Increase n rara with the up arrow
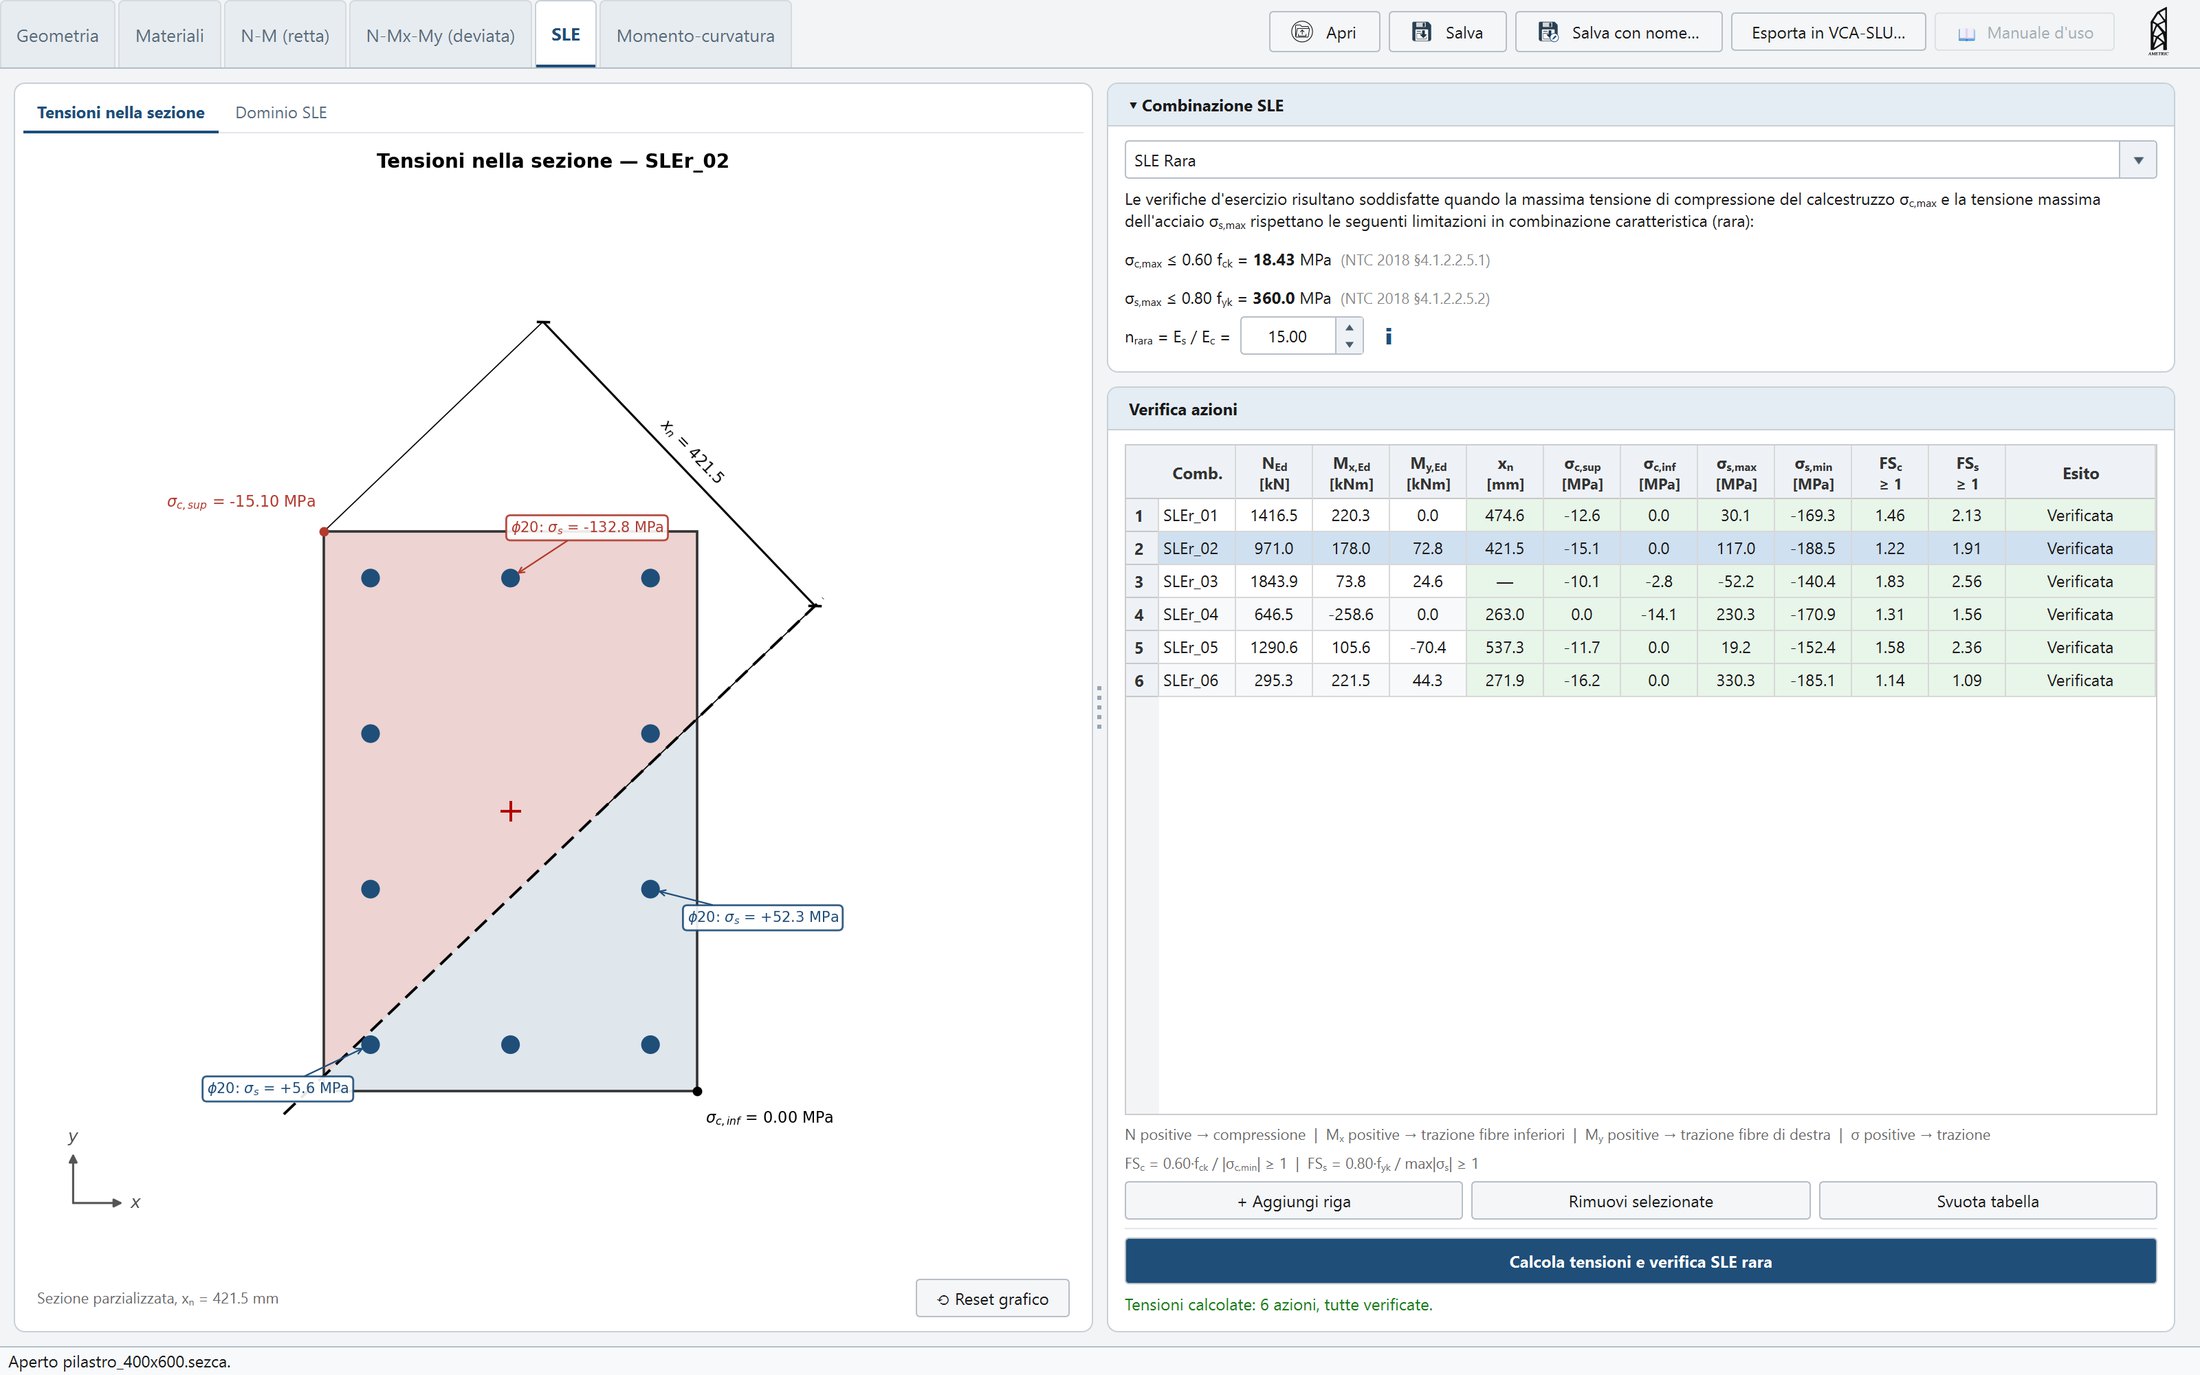This screenshot has height=1375, width=2200. (x=1349, y=327)
